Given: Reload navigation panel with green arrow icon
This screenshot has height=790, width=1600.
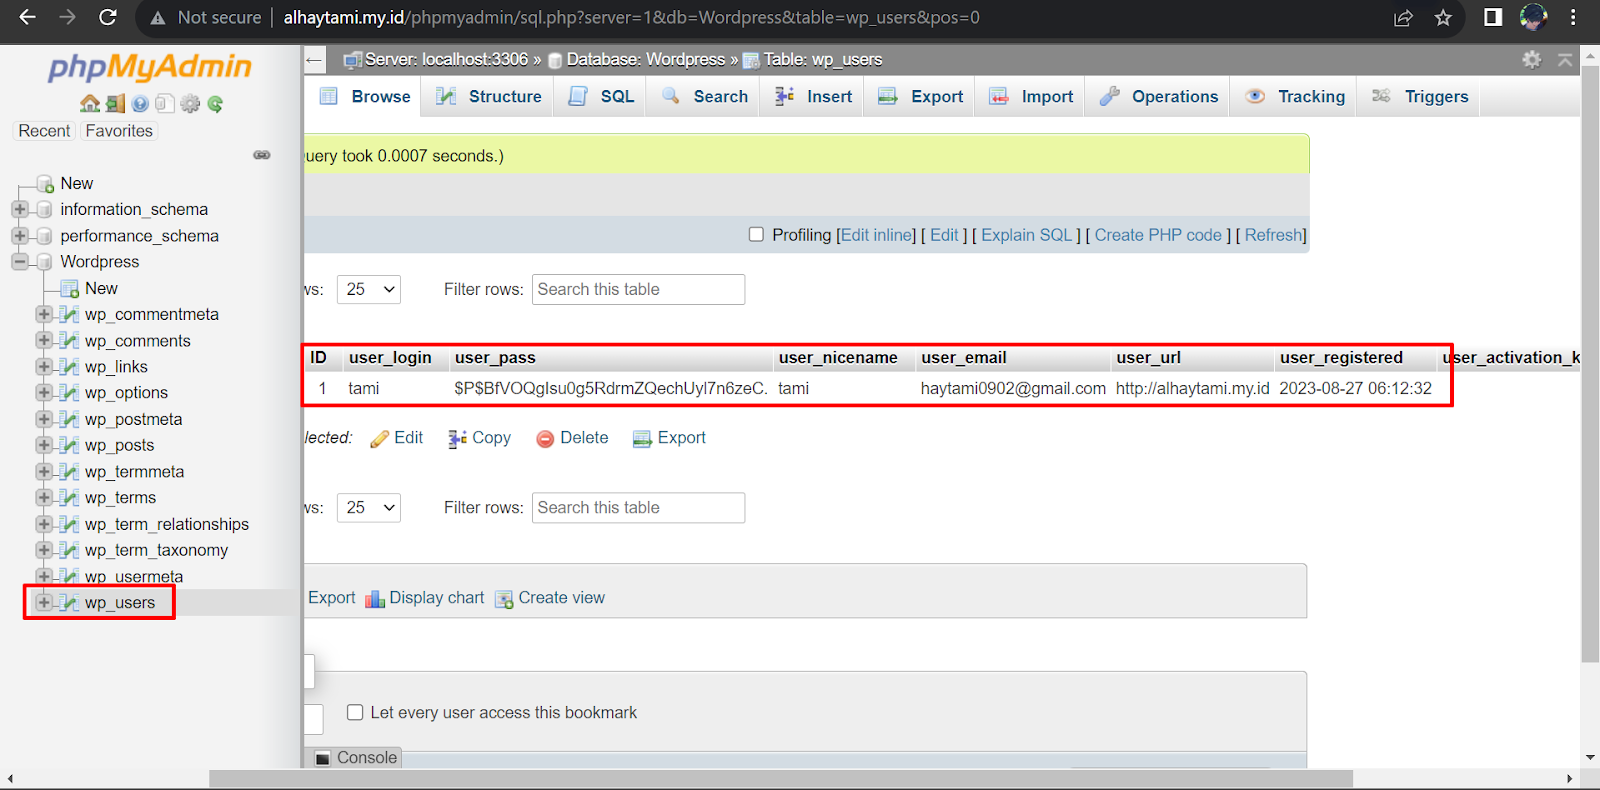Looking at the screenshot, I should (215, 104).
